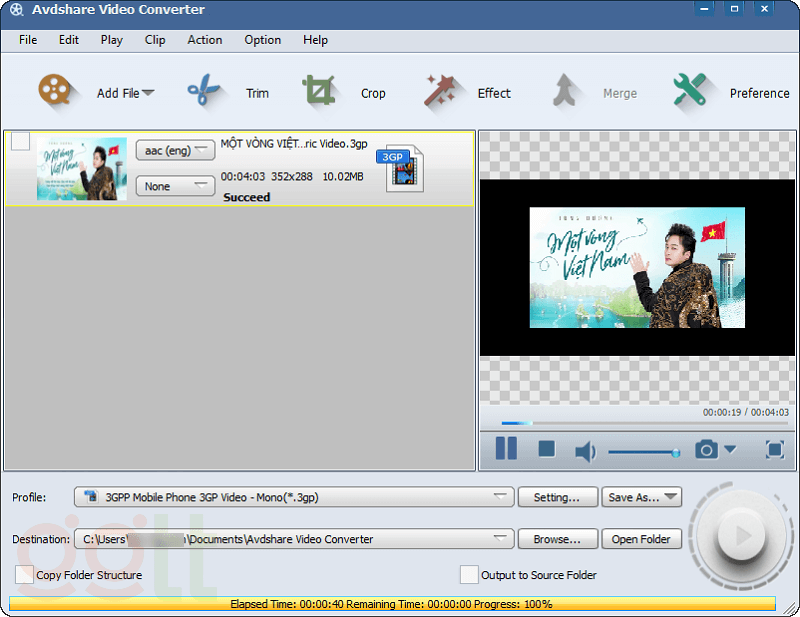Select the Trim scissors tool
The width and height of the screenshot is (800, 617).
204,92
